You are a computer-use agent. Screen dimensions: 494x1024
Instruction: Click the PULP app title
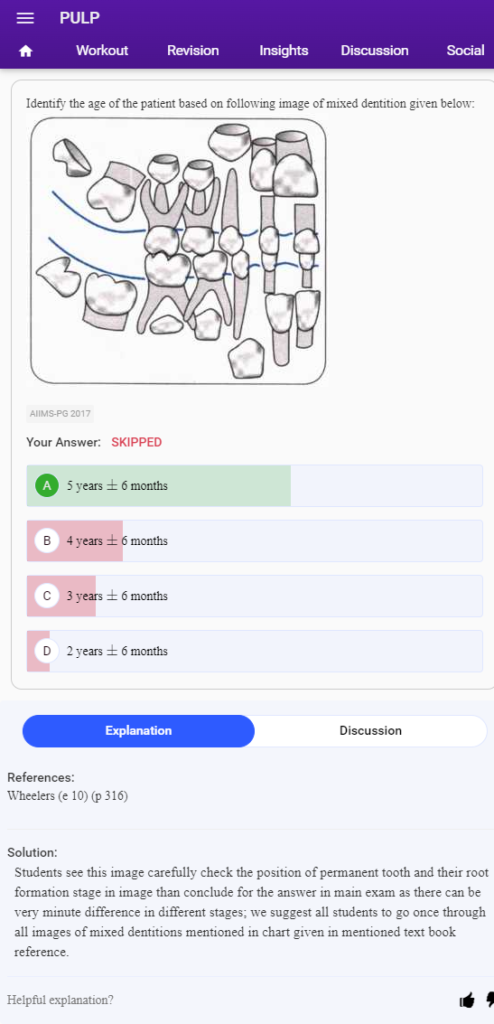[80, 18]
